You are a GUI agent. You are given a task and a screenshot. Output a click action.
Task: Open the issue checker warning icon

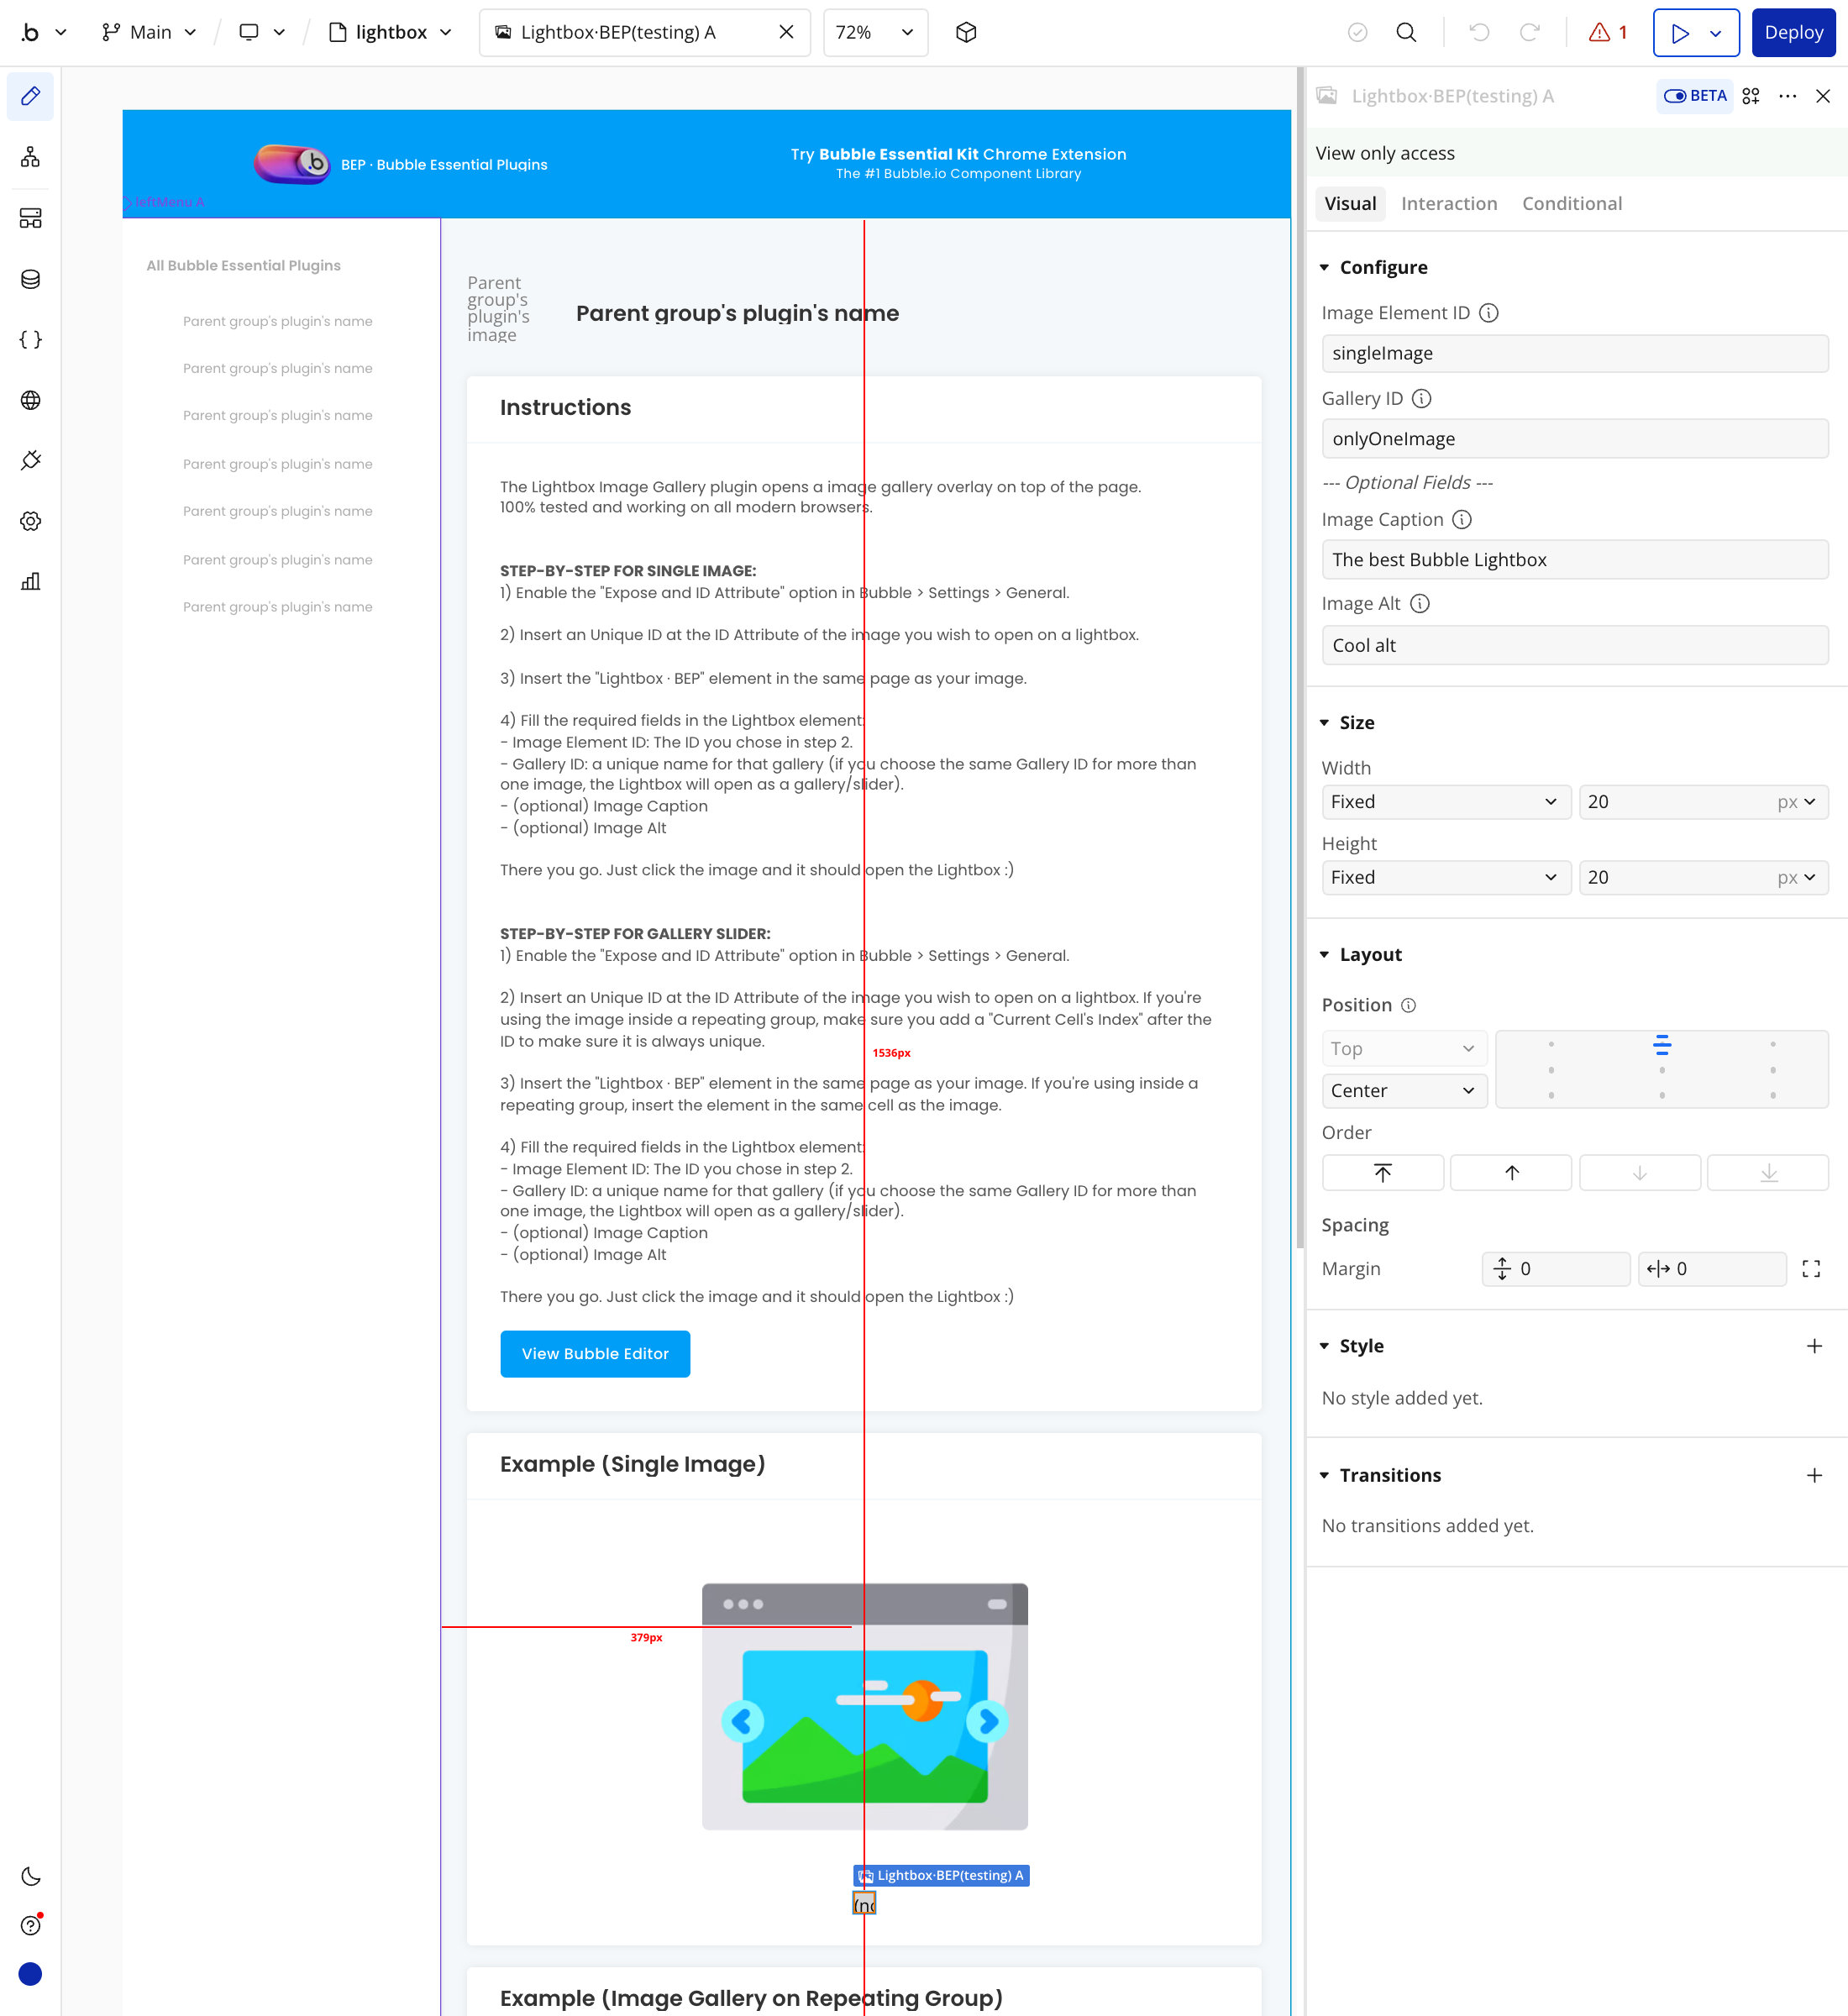1608,32
